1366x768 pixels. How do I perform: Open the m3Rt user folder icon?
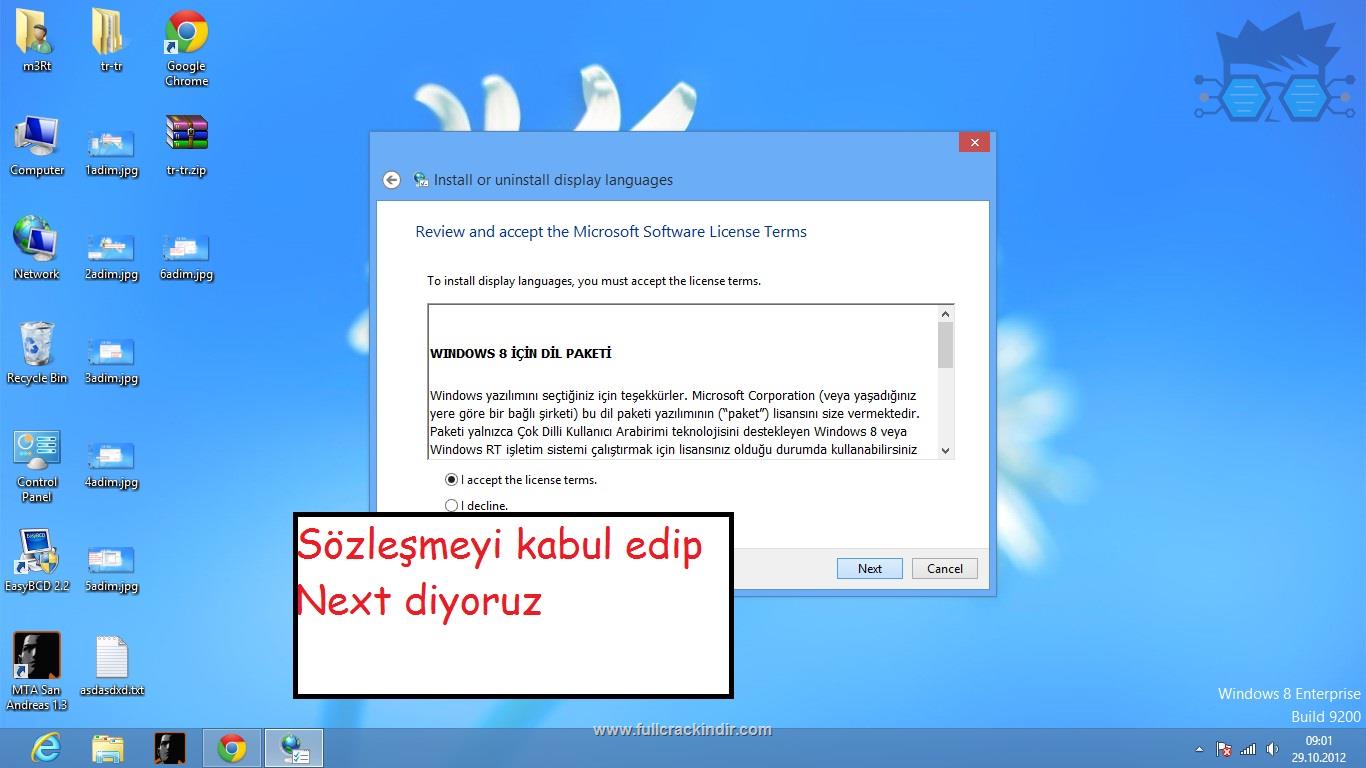(x=37, y=40)
